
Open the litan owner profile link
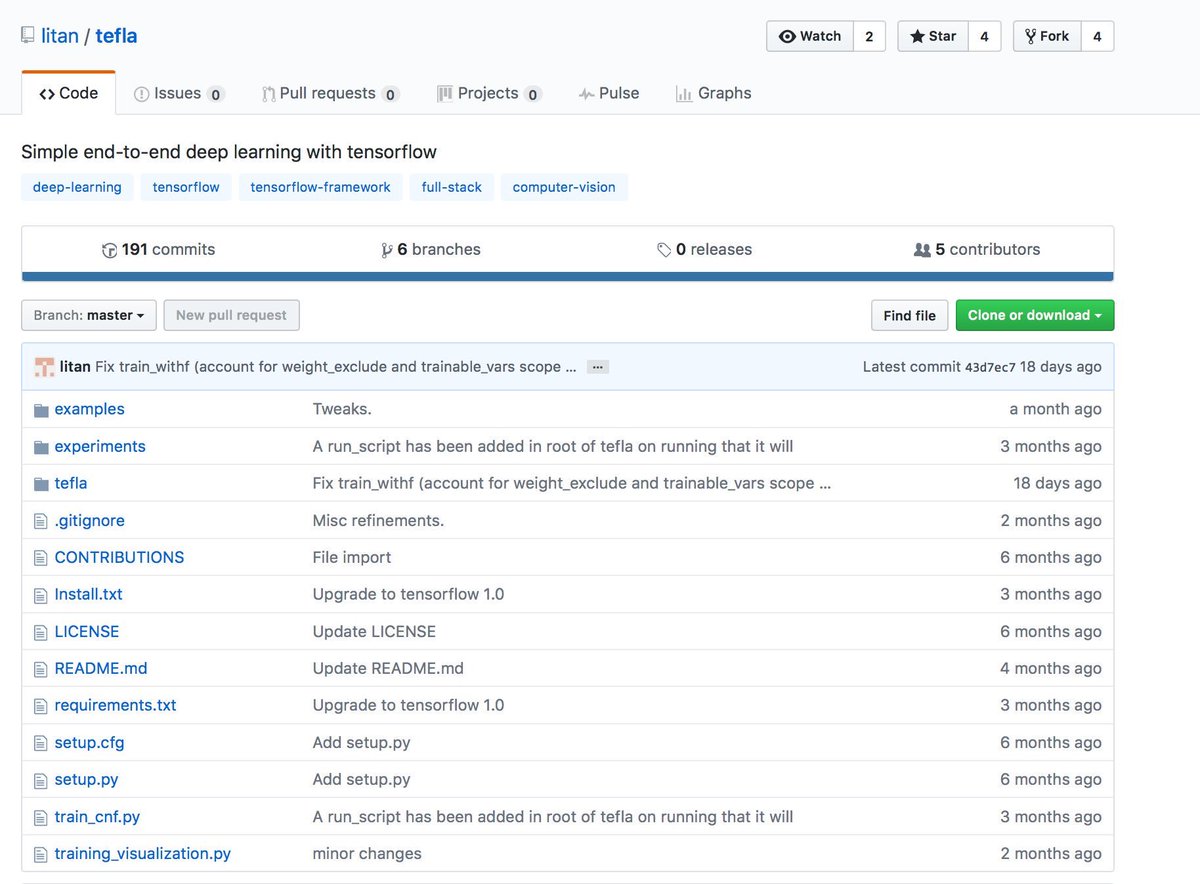point(59,36)
